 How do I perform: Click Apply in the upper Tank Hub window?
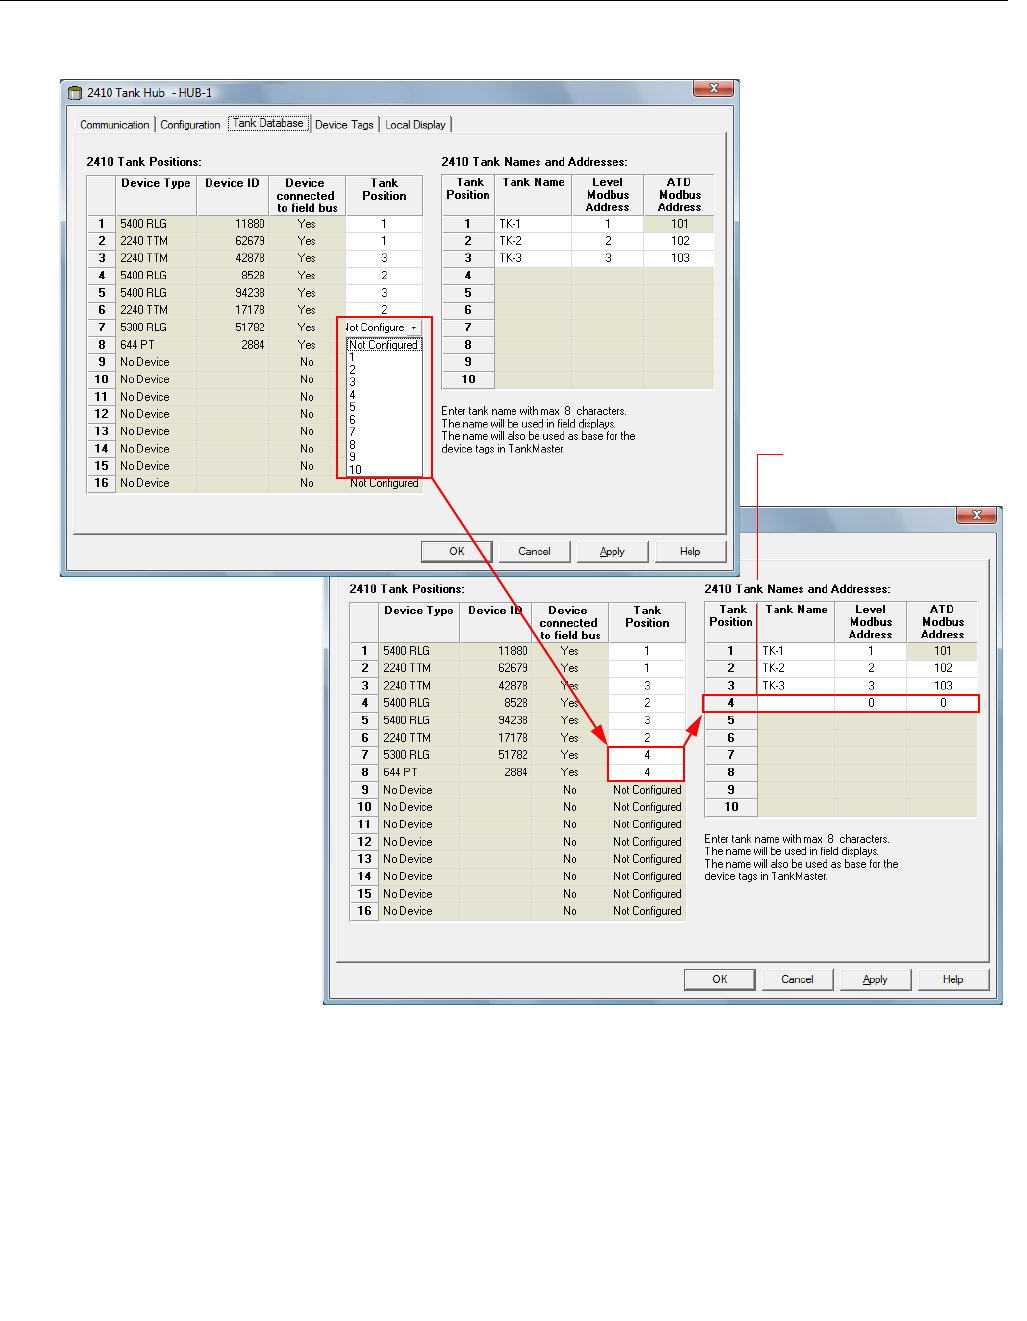[x=612, y=551]
